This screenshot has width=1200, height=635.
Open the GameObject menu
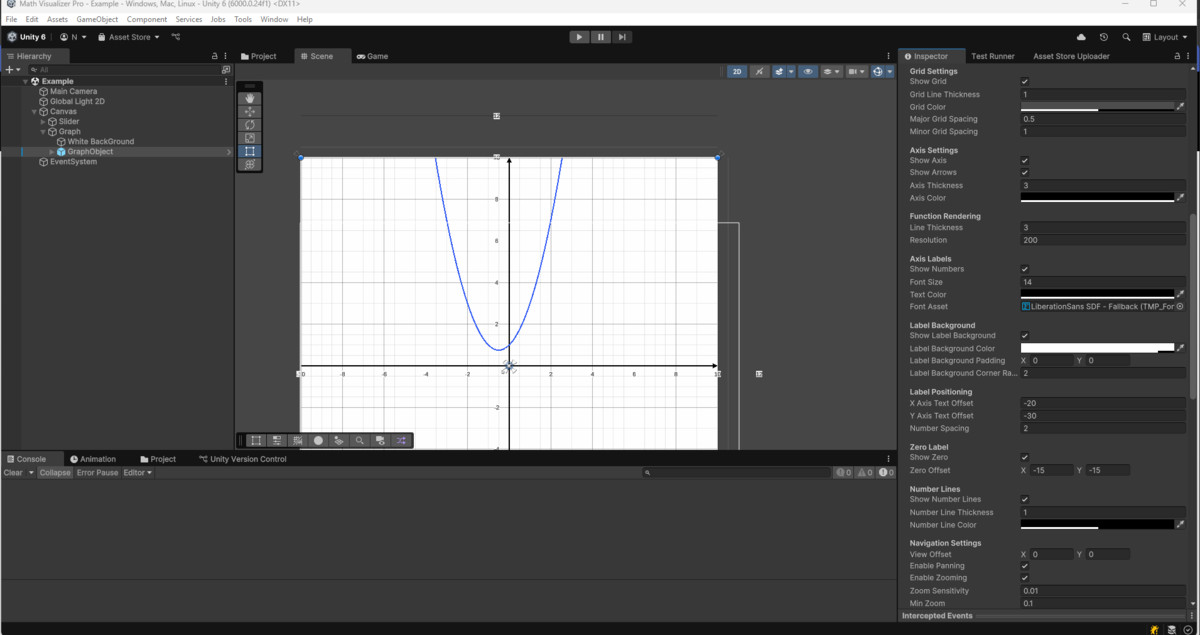tap(97, 19)
